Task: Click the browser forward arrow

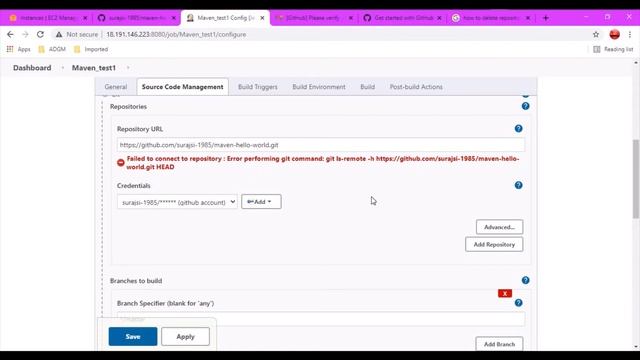Action: click(x=25, y=34)
